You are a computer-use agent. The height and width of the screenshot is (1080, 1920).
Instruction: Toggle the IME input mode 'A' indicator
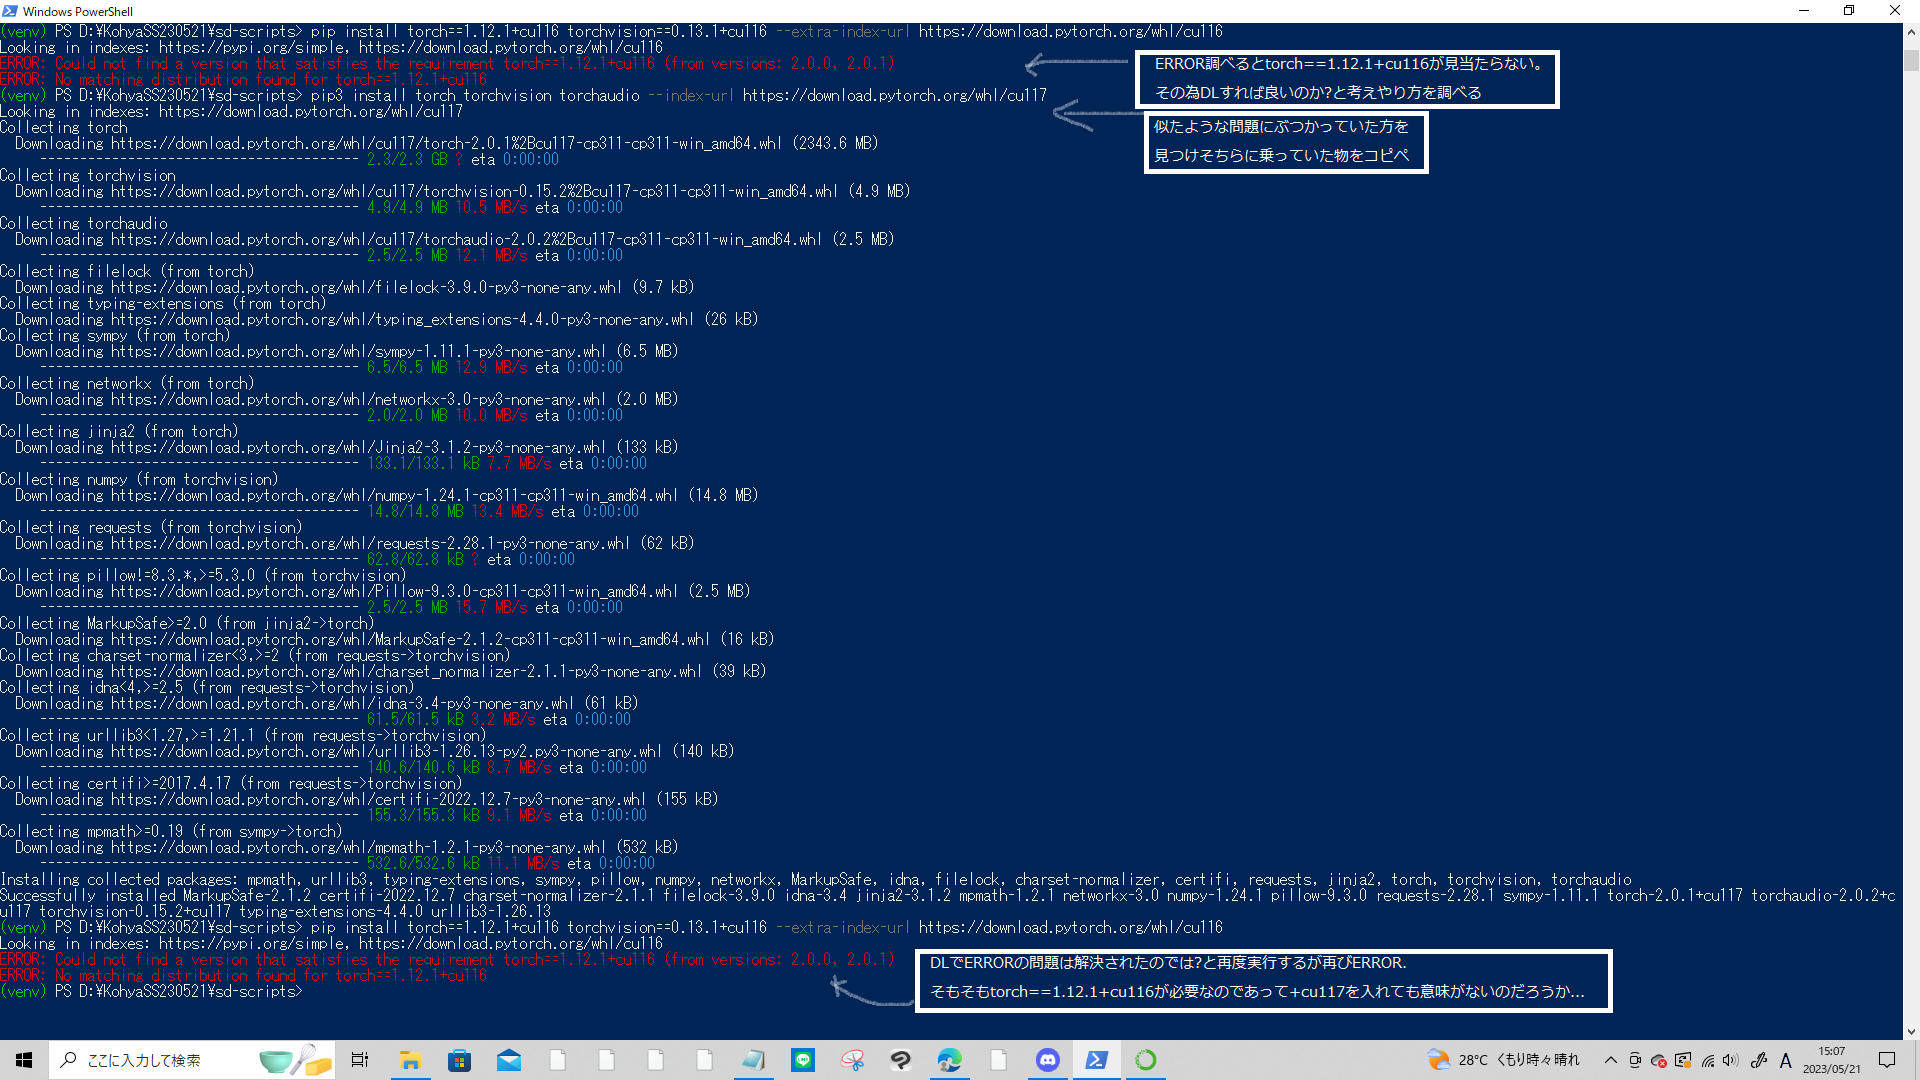coord(1785,1060)
